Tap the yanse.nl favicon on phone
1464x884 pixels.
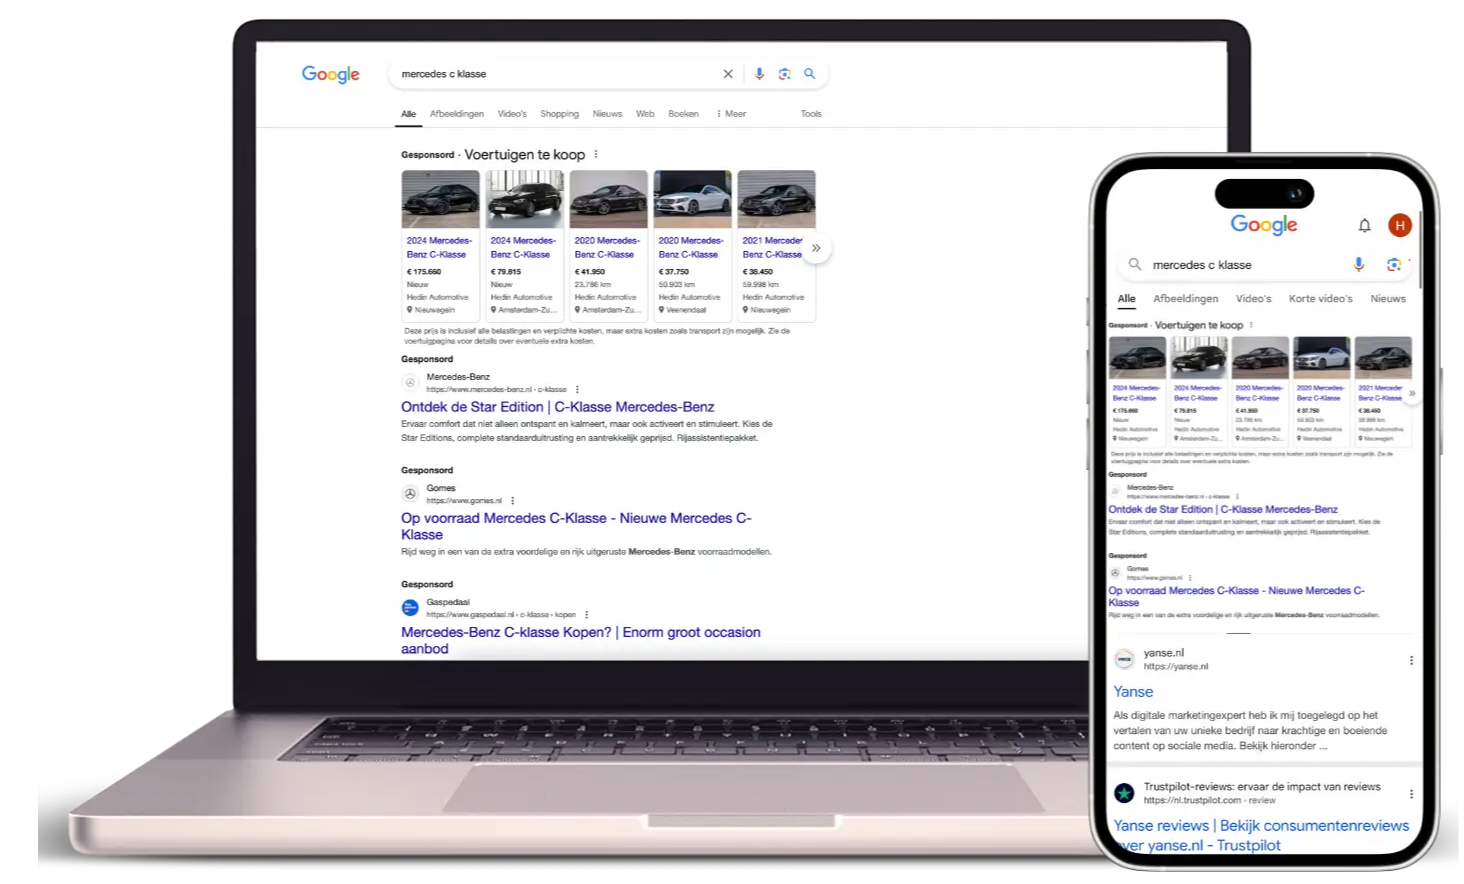(x=1124, y=659)
